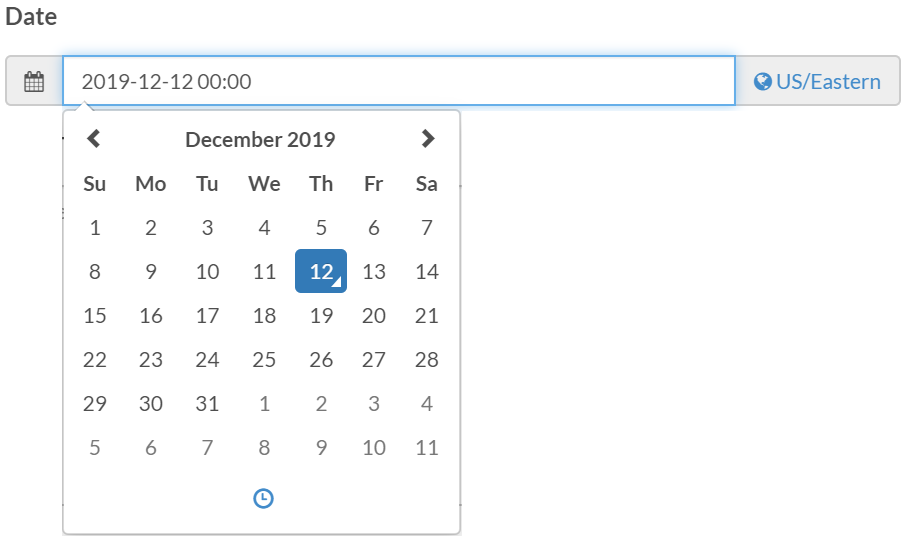
Task: Focus the date text input field
Action: 399,81
